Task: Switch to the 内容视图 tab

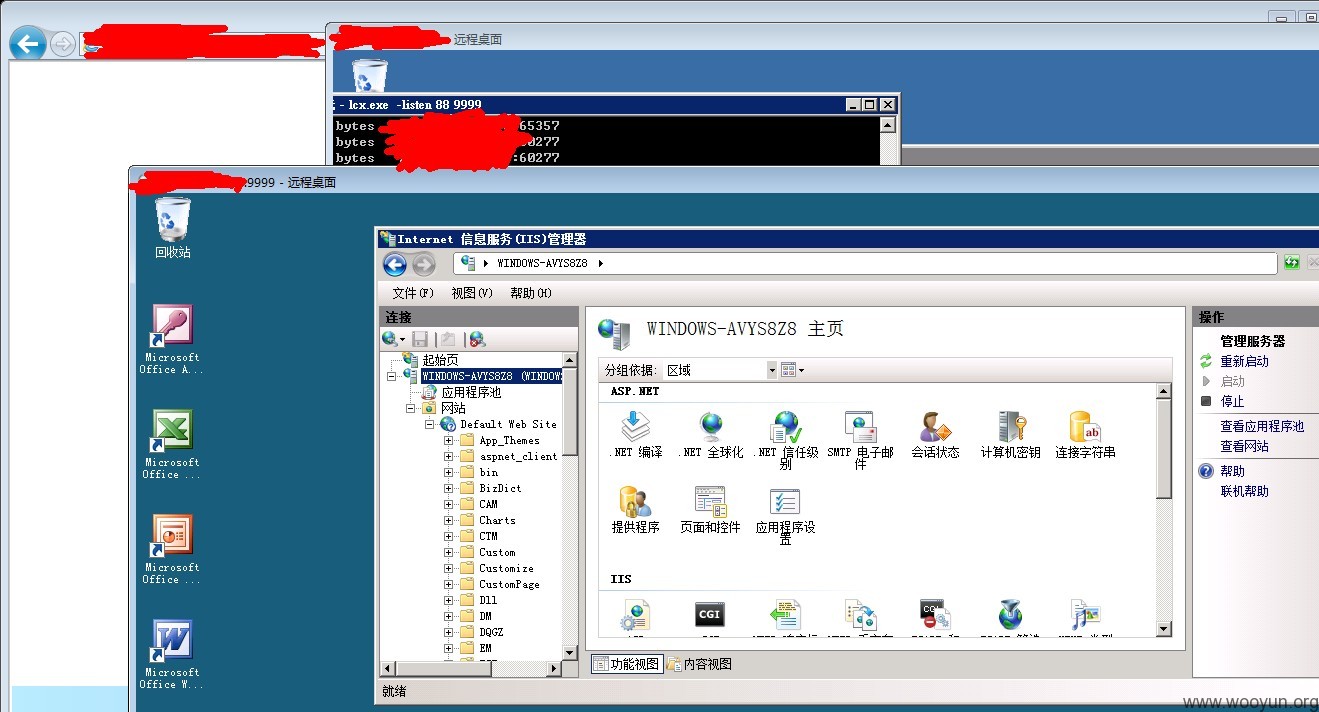Action: pyautogui.click(x=699, y=664)
